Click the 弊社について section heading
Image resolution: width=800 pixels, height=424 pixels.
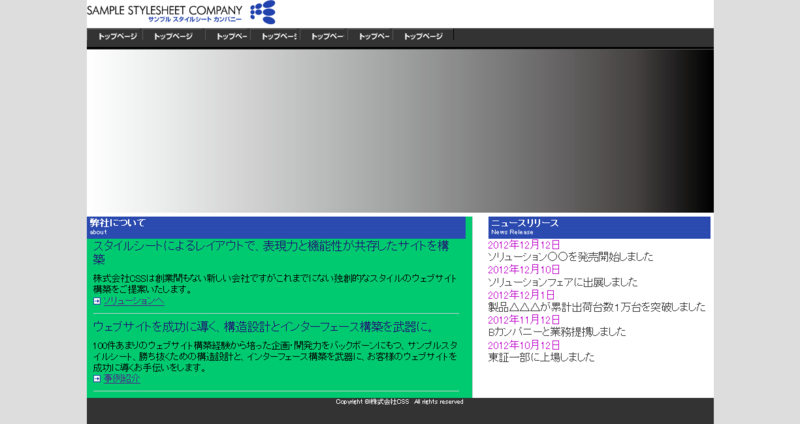tap(276, 228)
